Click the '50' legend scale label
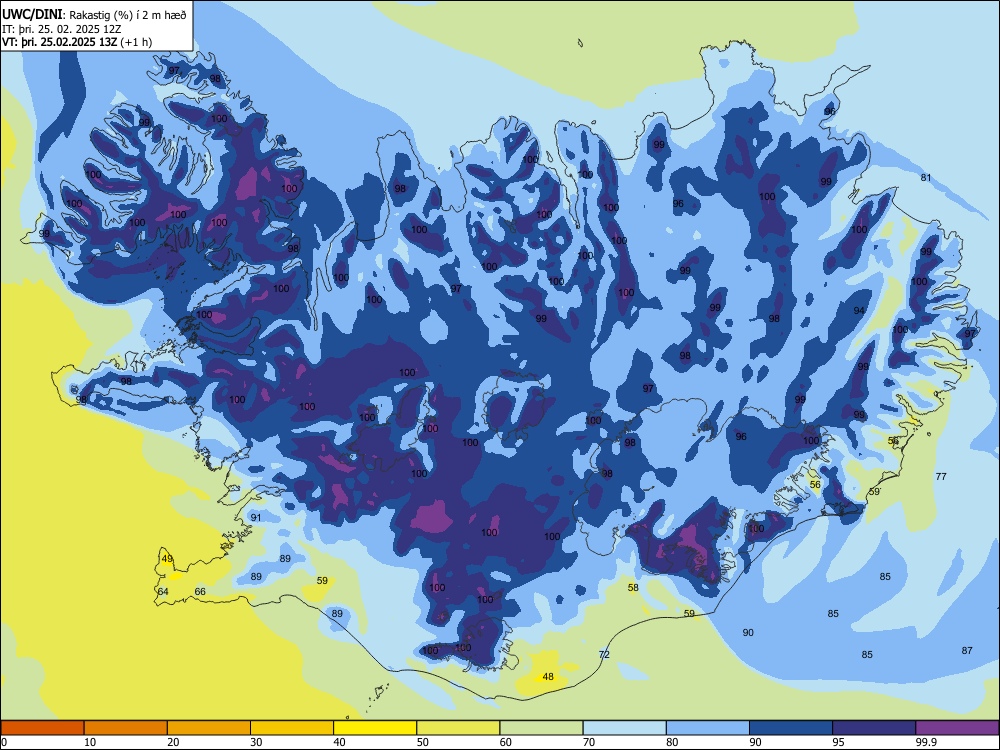The height and width of the screenshot is (750, 1000). click(x=423, y=742)
